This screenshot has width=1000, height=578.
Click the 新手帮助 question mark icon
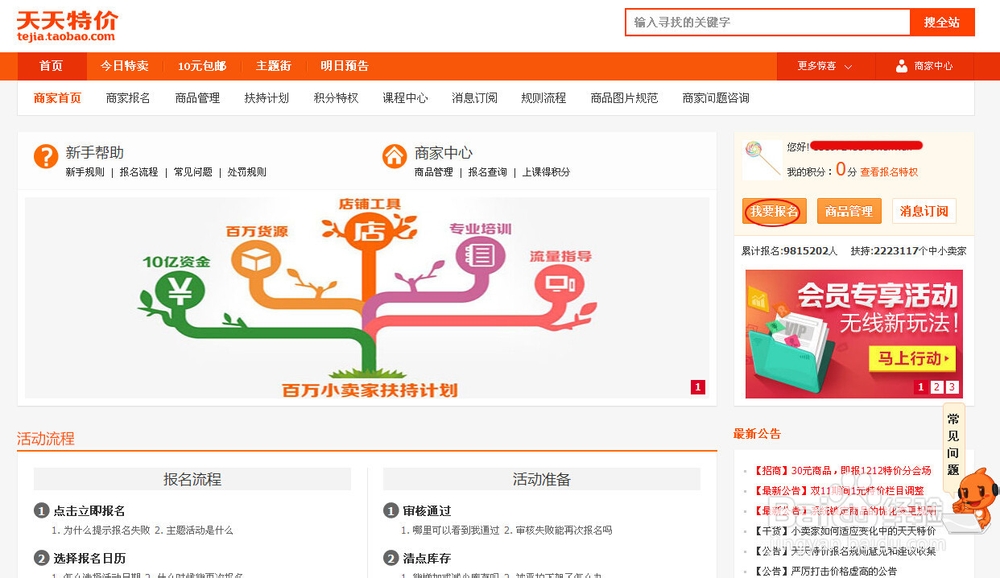[46, 156]
